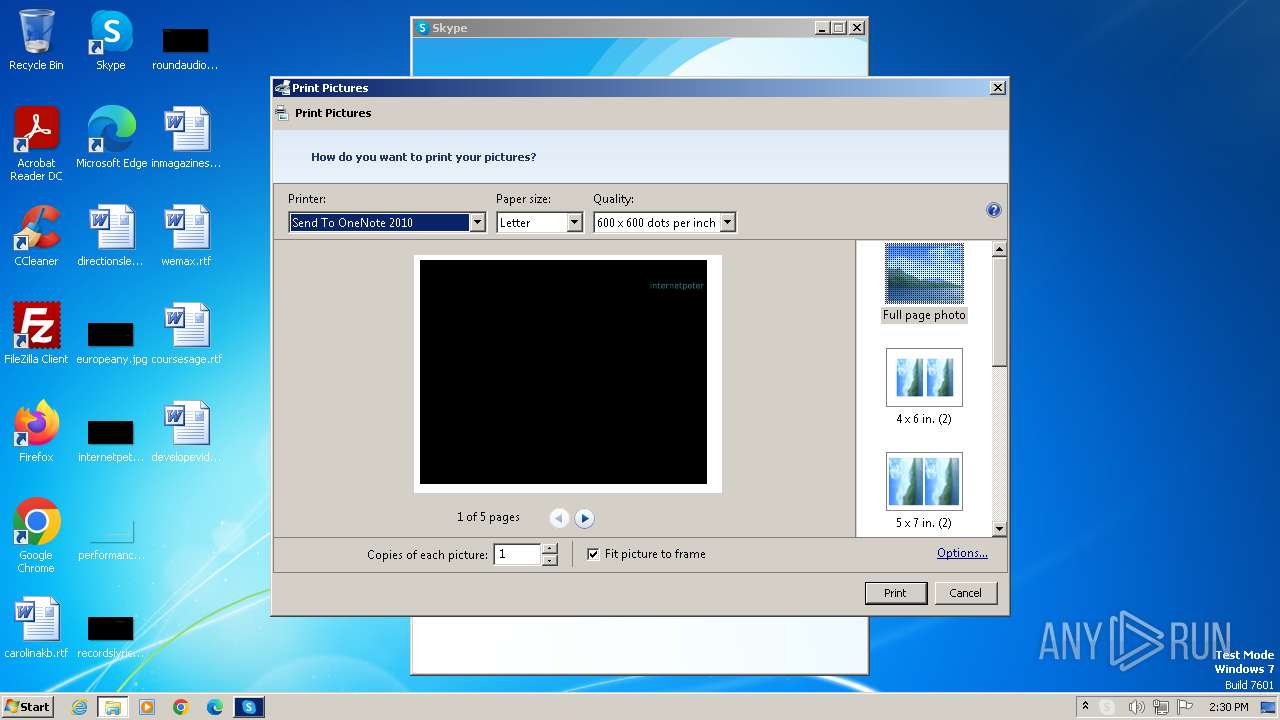Select internetpet image file icon

111,438
